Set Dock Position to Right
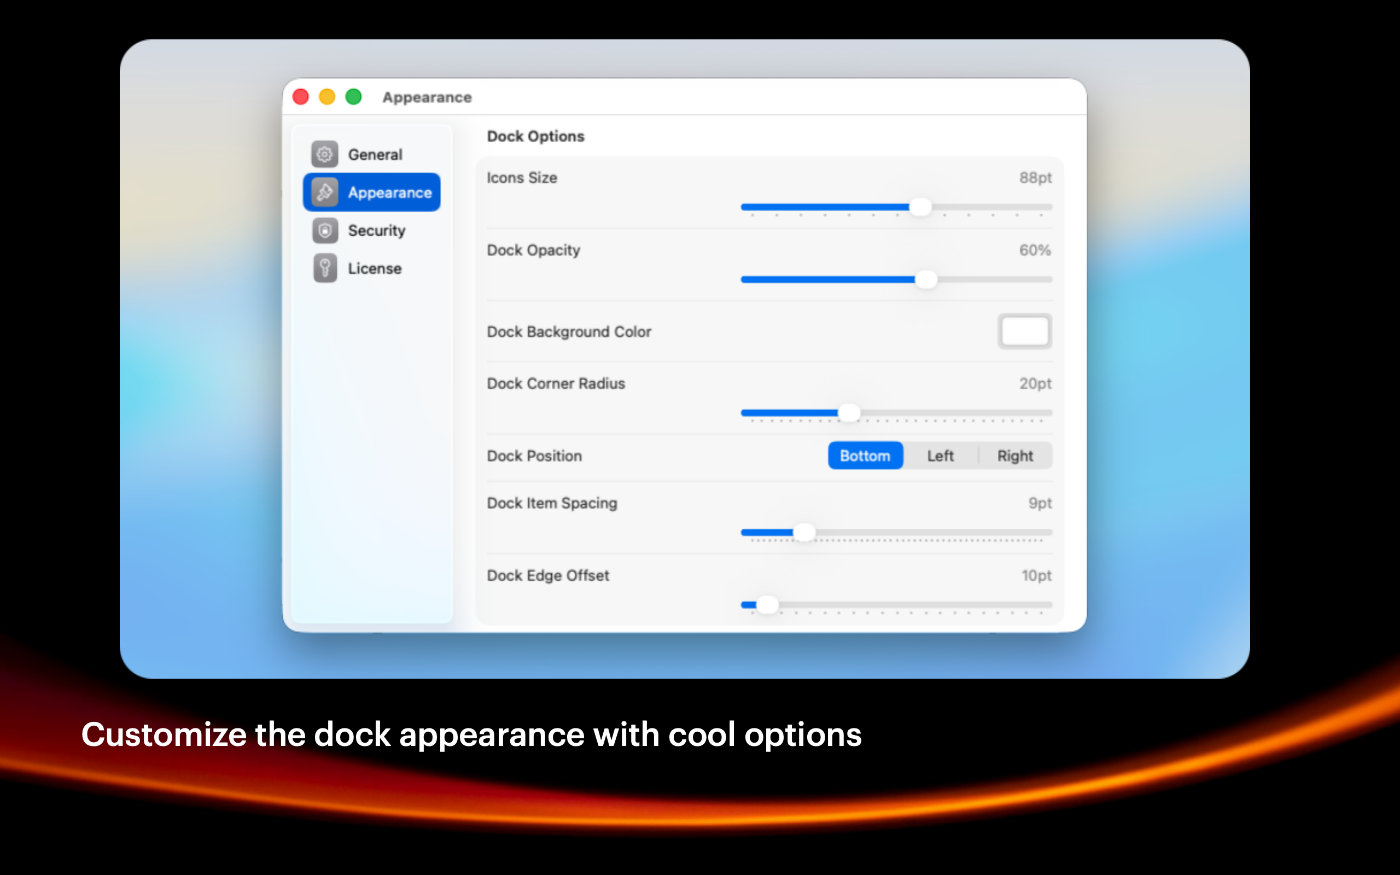The width and height of the screenshot is (1400, 875). pyautogui.click(x=1015, y=456)
